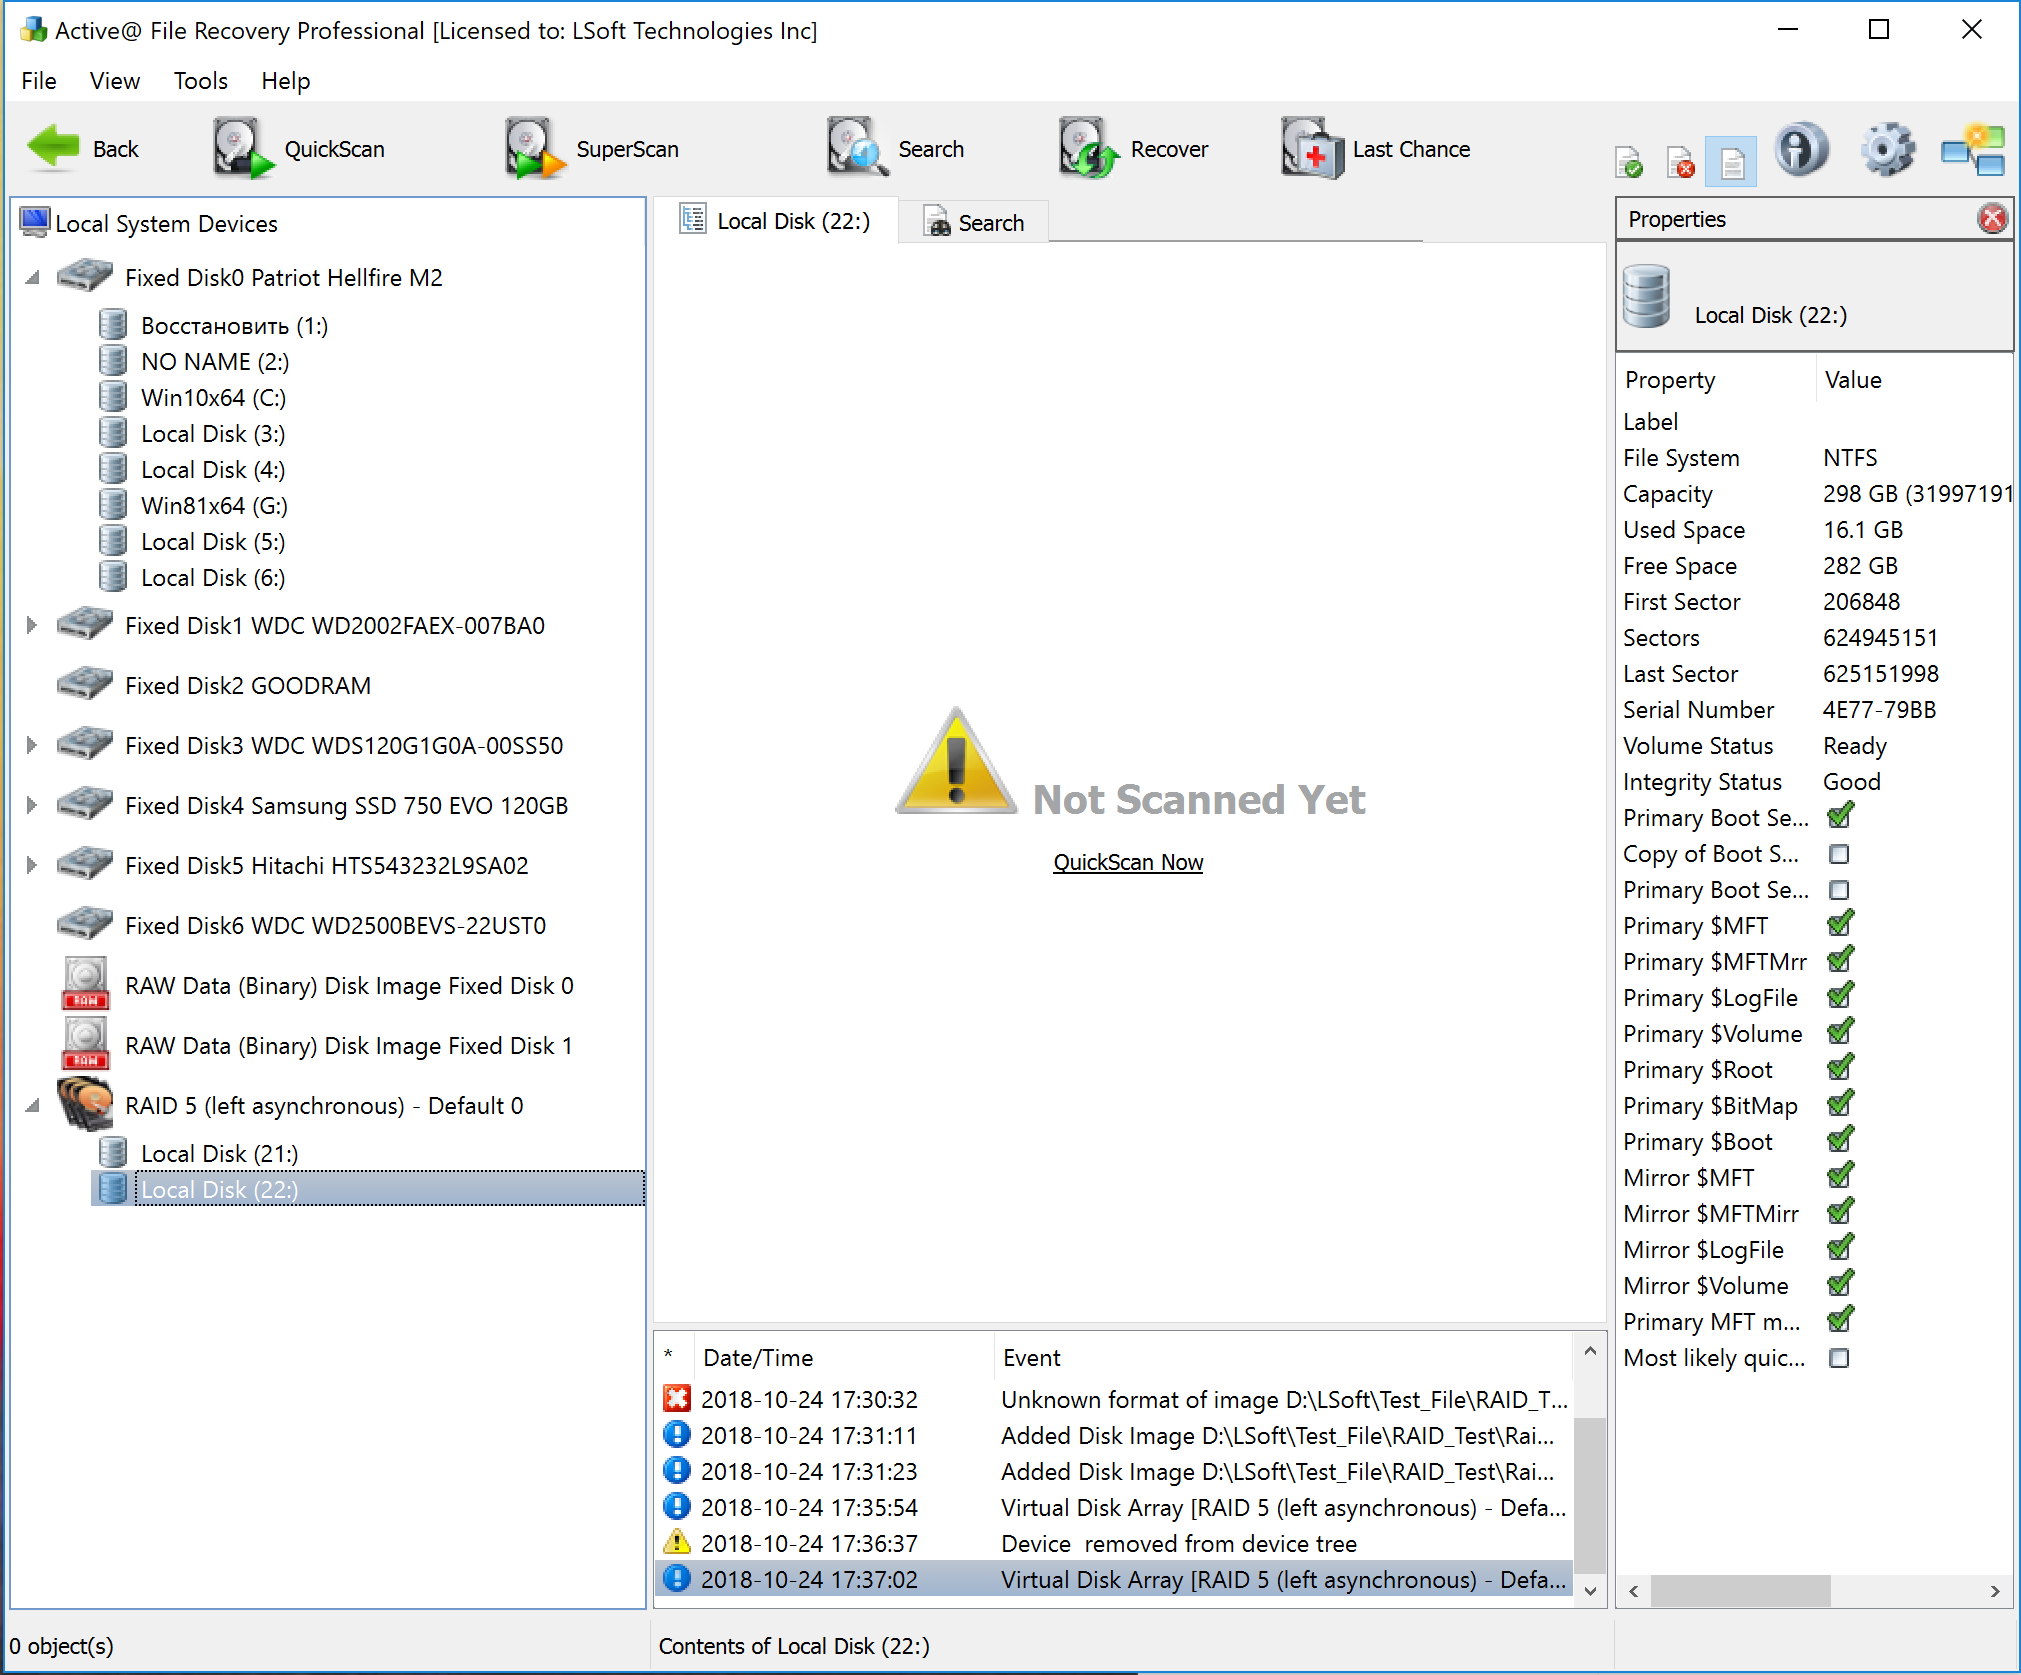This screenshot has height=1675, width=2021.
Task: Toggle the Mirror $Volume checkbox
Action: click(1840, 1284)
